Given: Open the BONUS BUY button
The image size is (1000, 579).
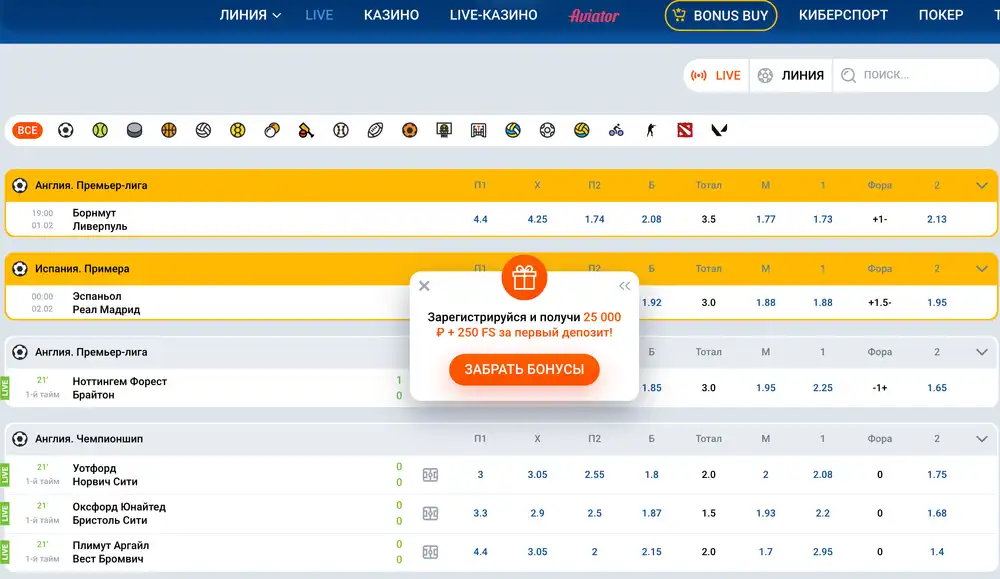Looking at the screenshot, I should 721,16.
